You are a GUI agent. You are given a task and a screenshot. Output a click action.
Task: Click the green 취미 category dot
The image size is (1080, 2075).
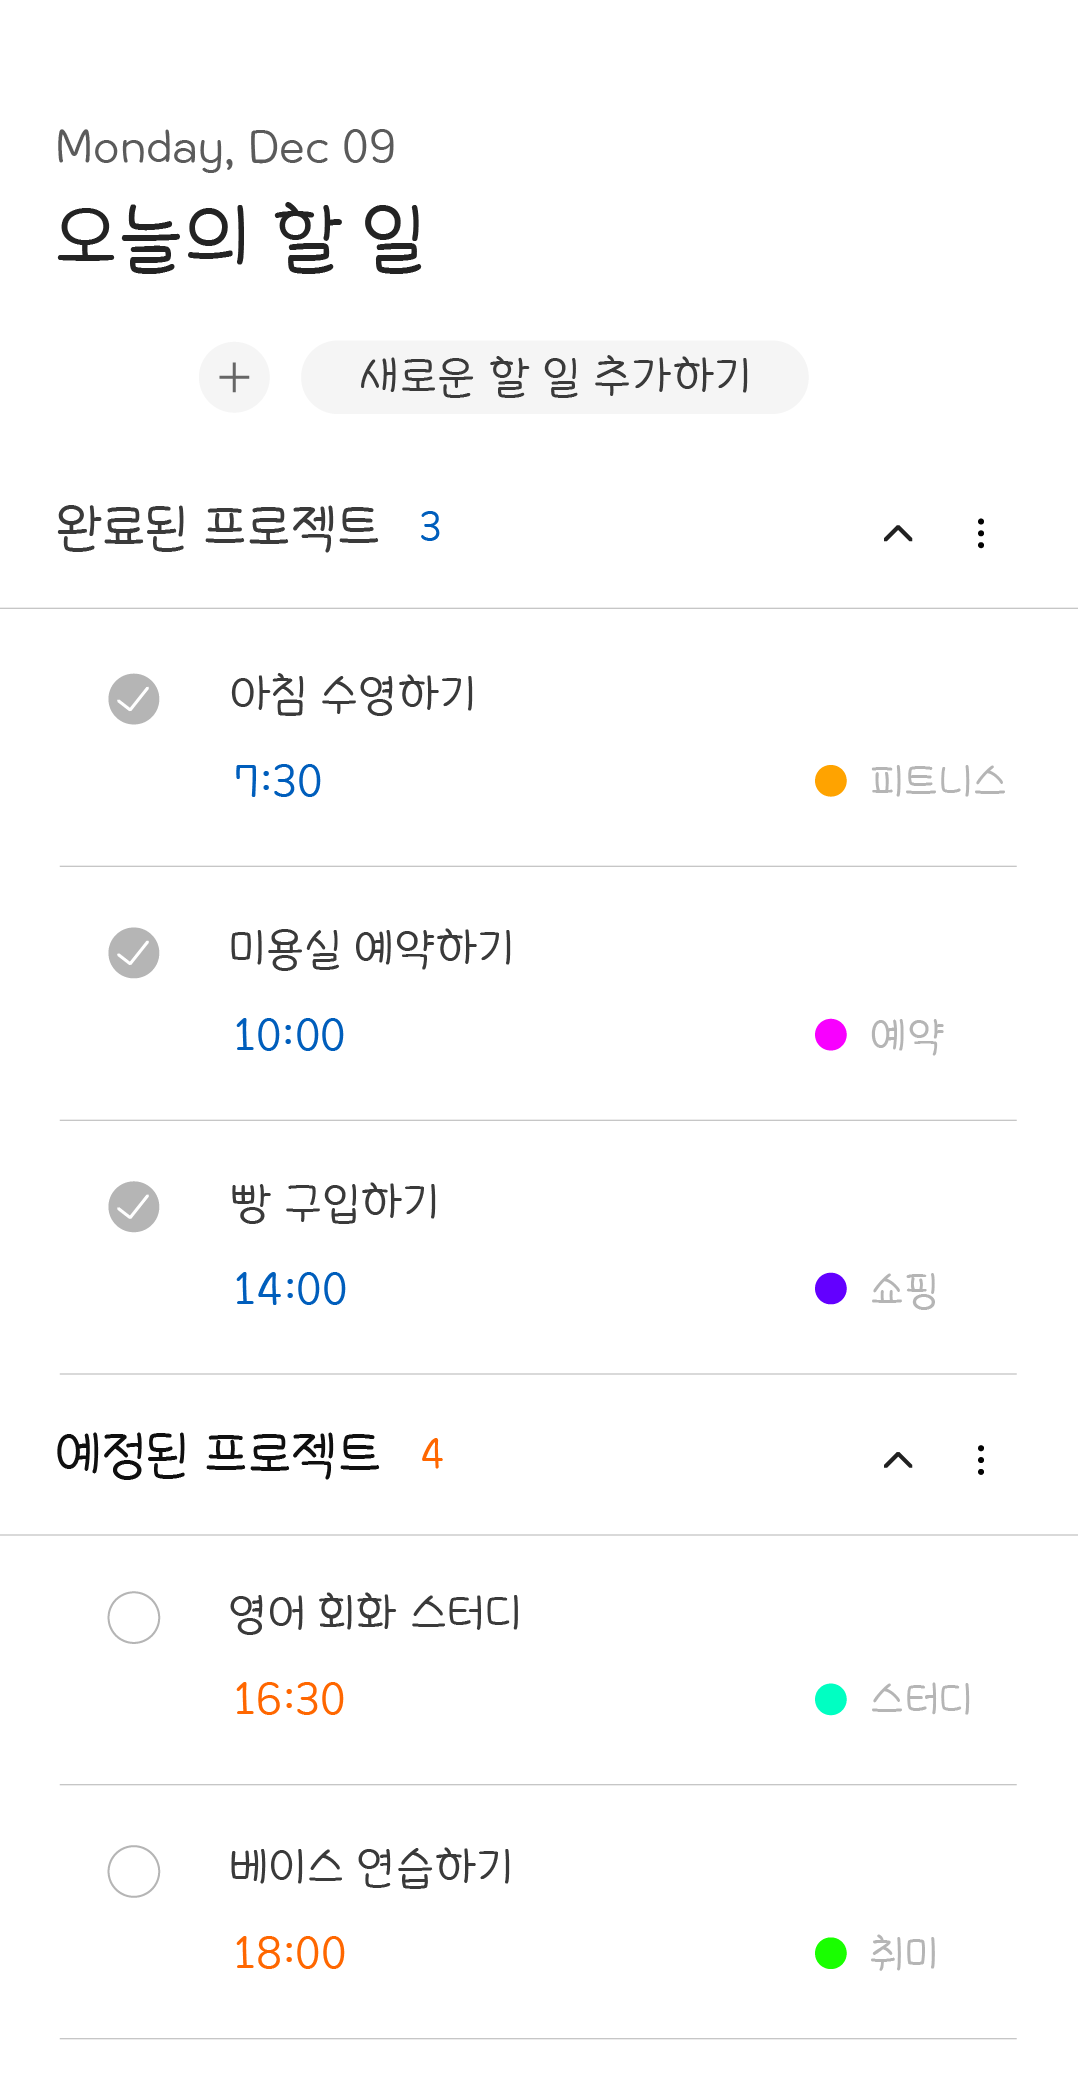(831, 1953)
